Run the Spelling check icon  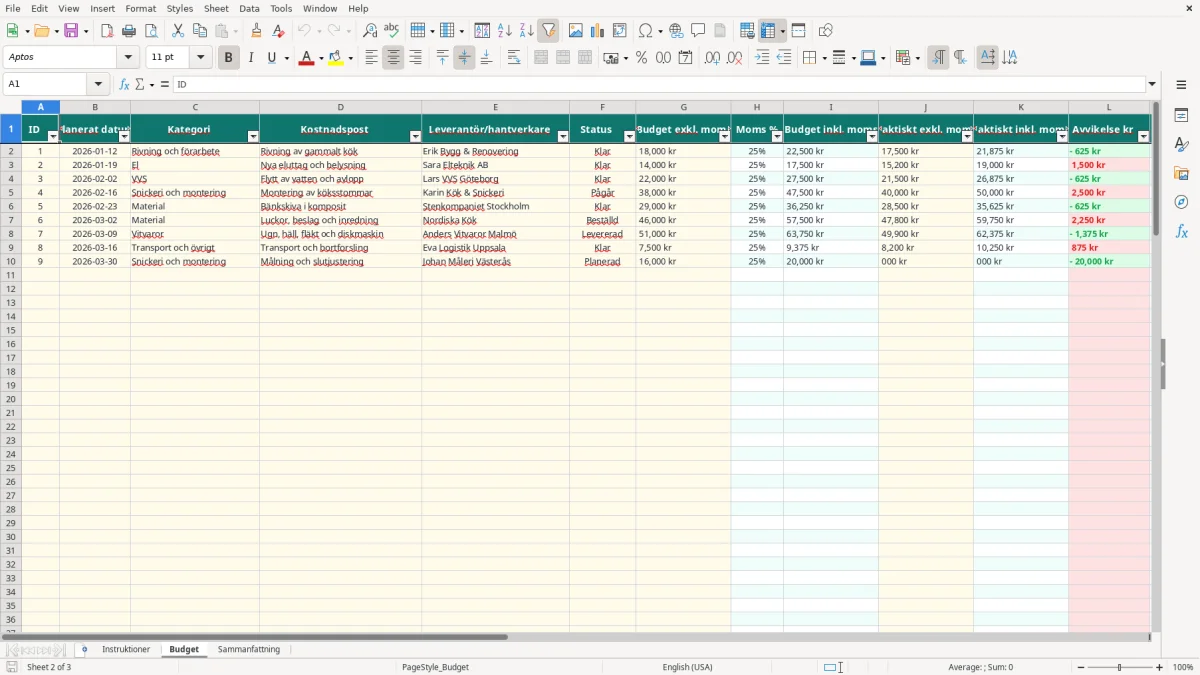[x=392, y=31]
